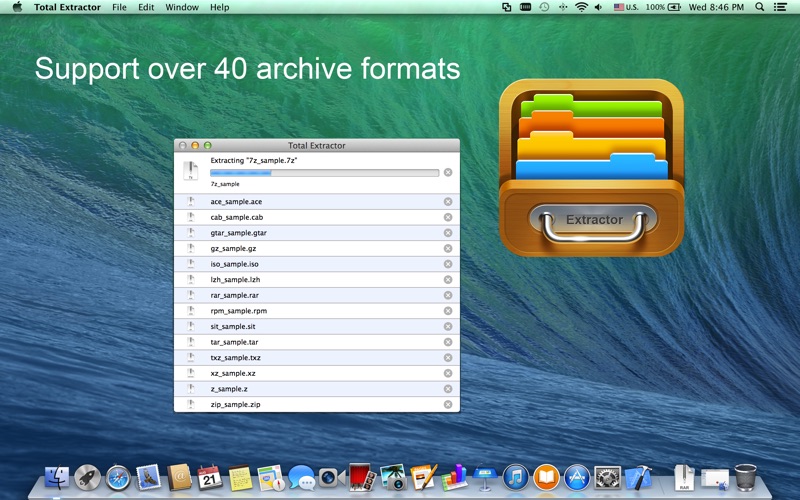
Task: Click the 100% battery status indicator
Action: click(x=663, y=7)
